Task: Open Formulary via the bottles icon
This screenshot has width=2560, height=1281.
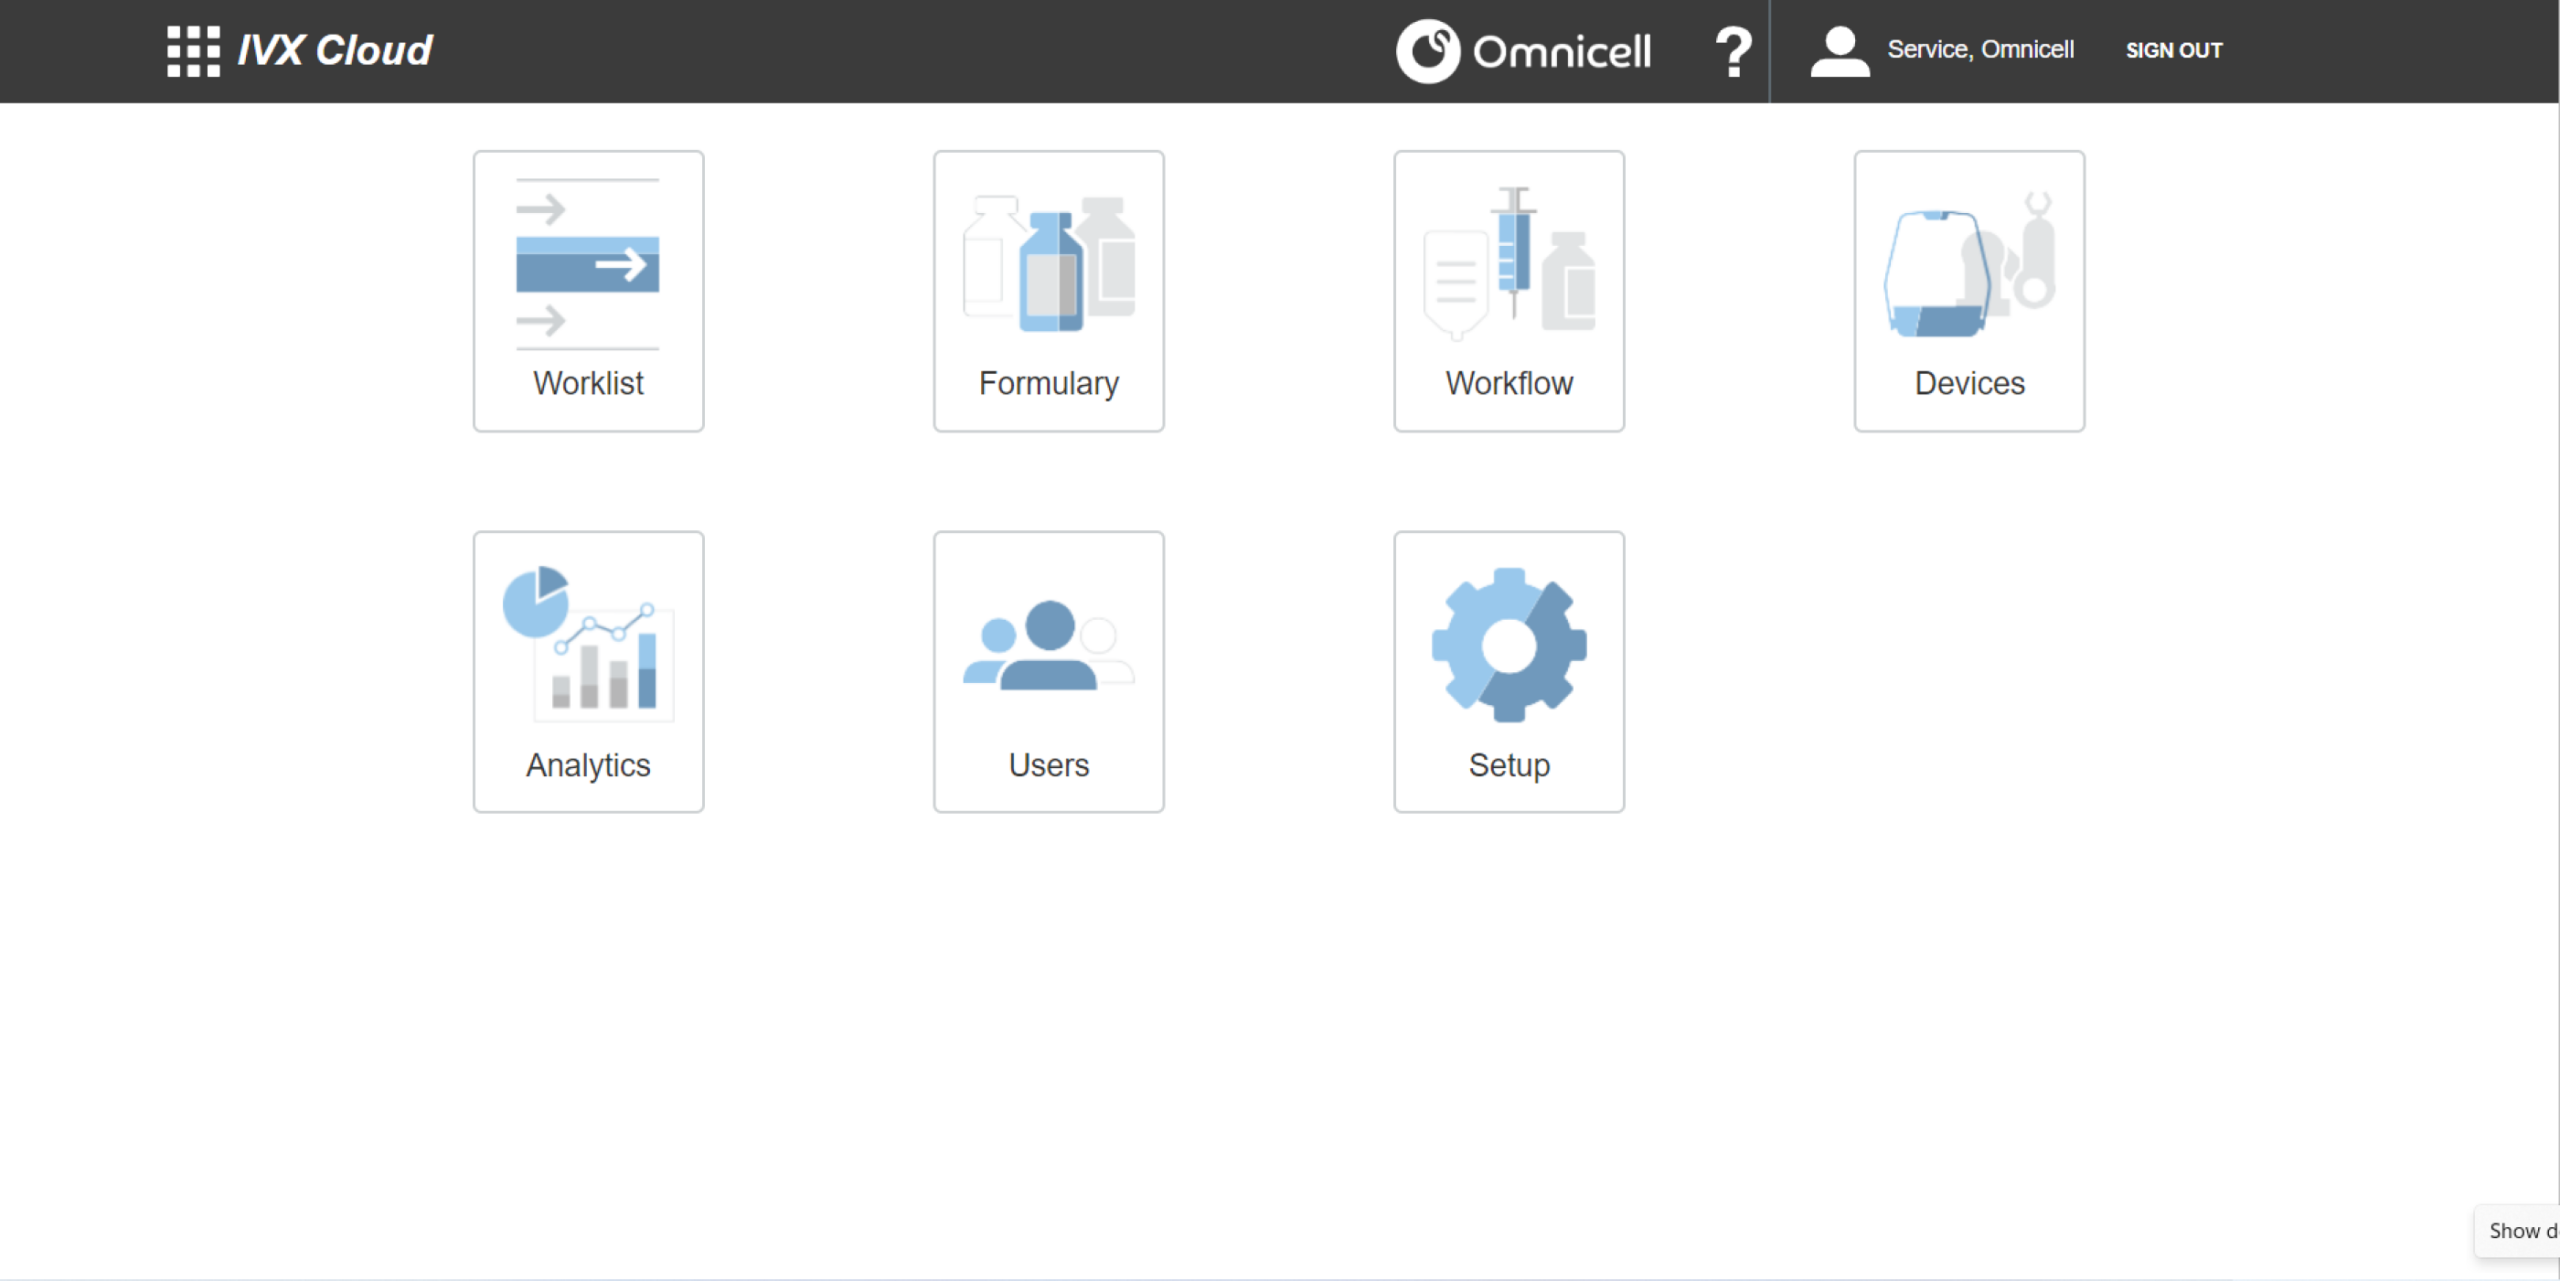Action: 1049,264
